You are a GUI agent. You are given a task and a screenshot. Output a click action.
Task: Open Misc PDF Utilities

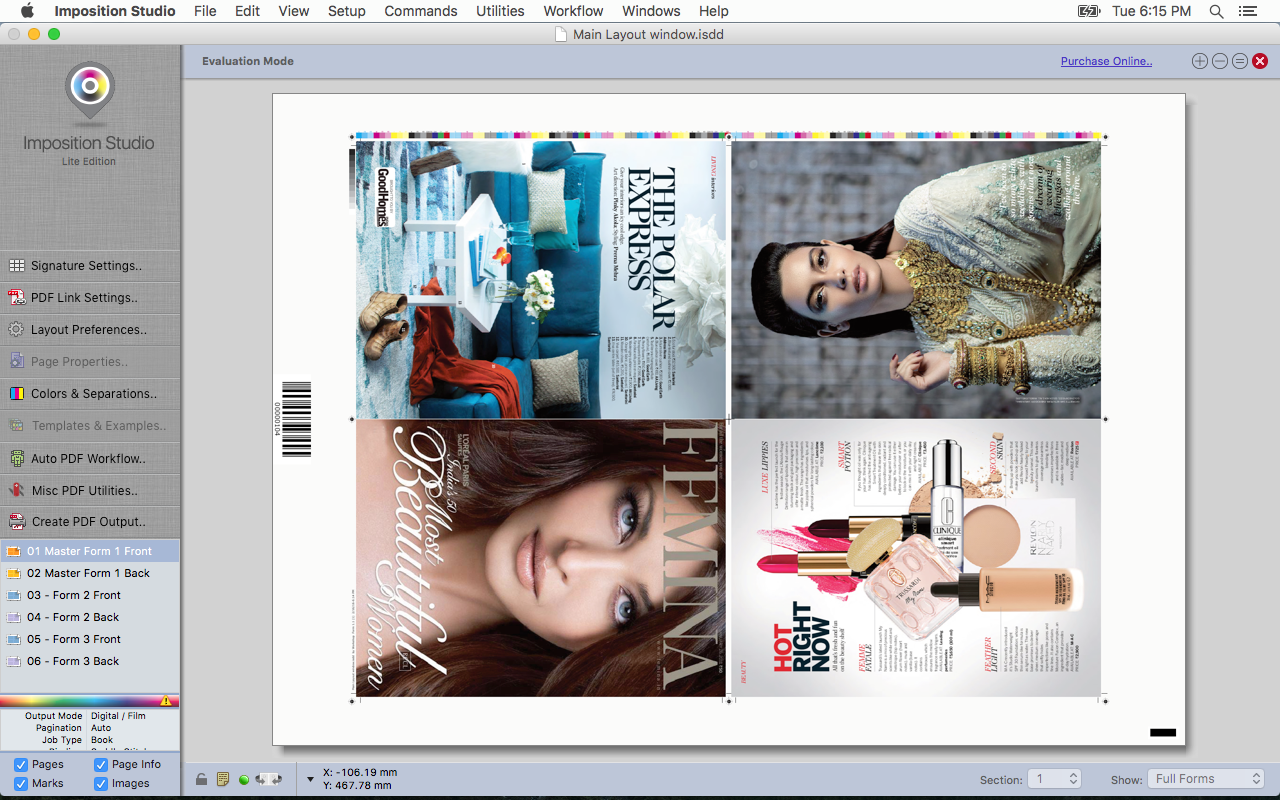pyautogui.click(x=90, y=490)
